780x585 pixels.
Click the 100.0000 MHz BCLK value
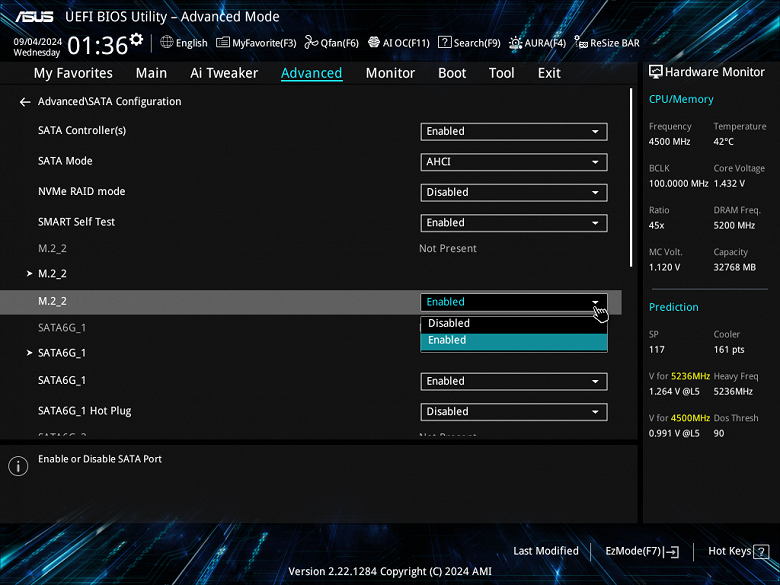pyautogui.click(x=678, y=184)
